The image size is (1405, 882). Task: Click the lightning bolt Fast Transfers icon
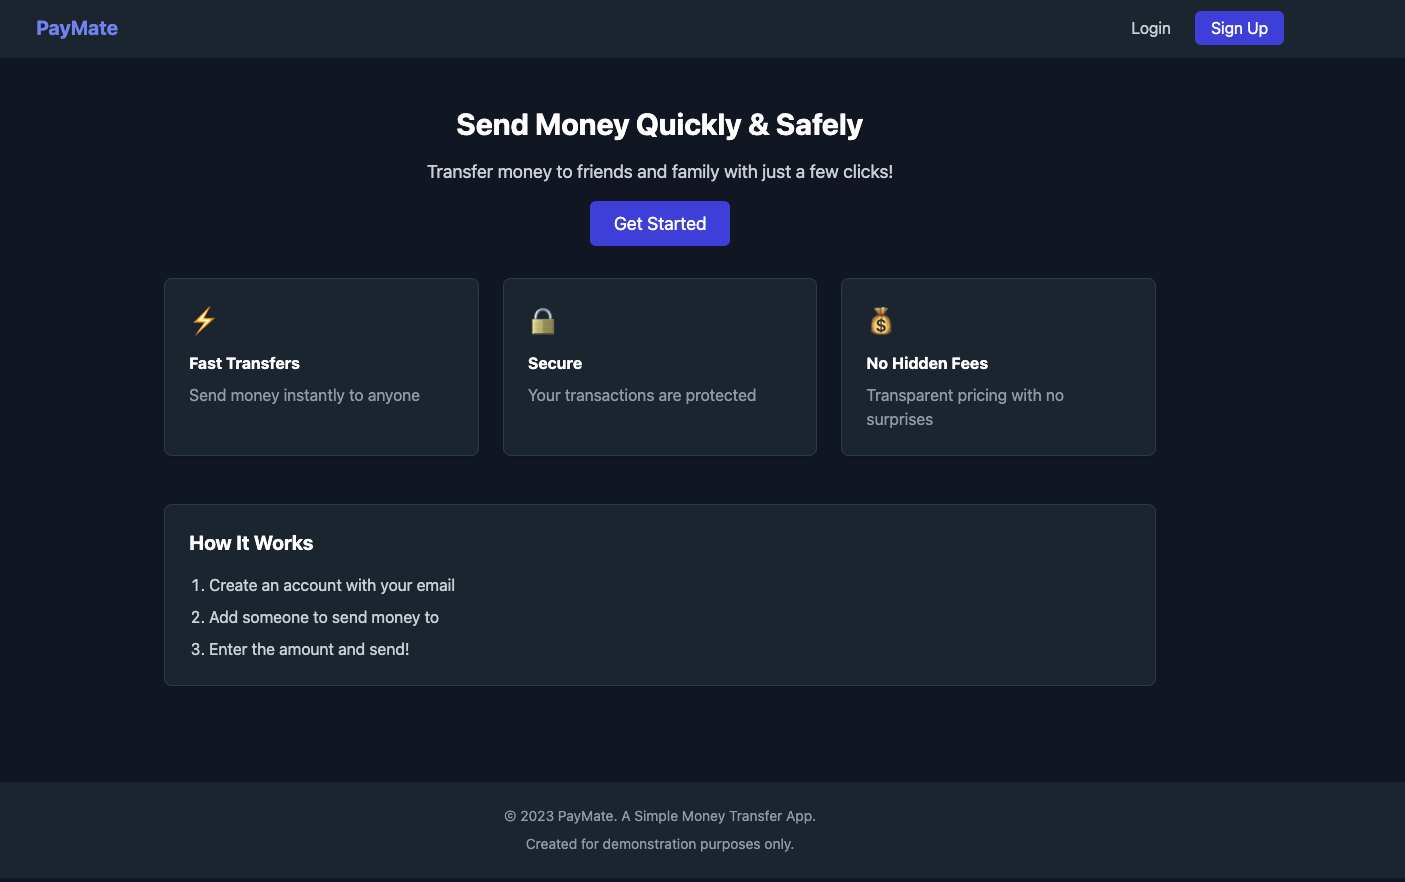click(x=203, y=320)
